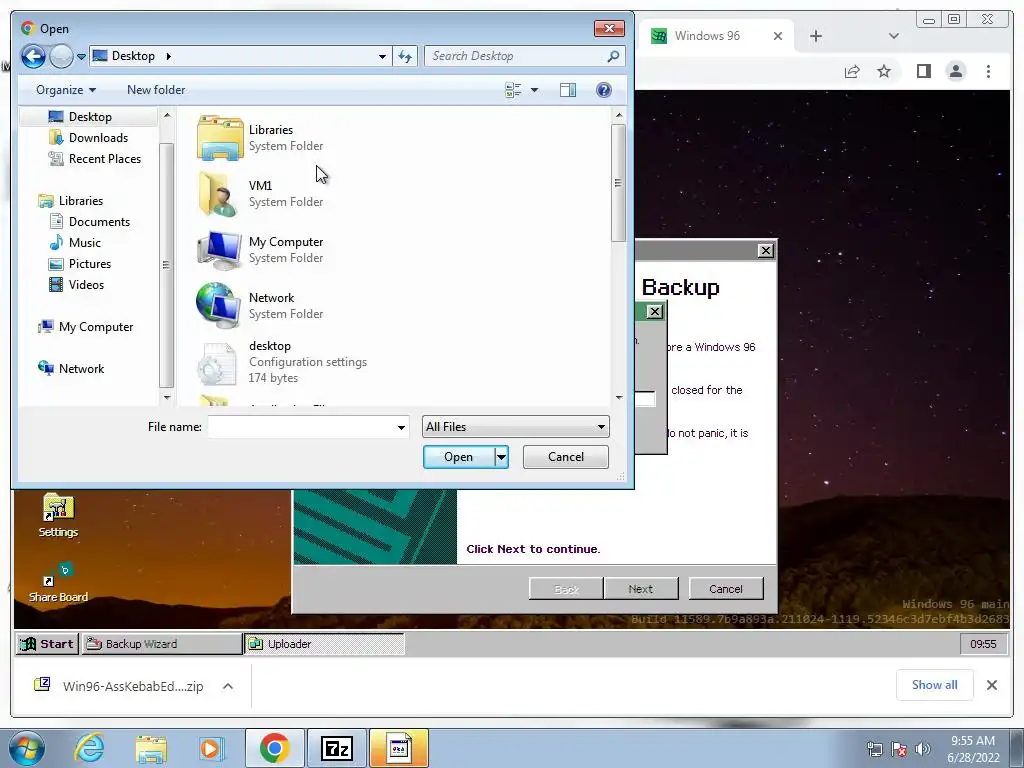
Task: Show the preview pane icon
Action: [568, 90]
